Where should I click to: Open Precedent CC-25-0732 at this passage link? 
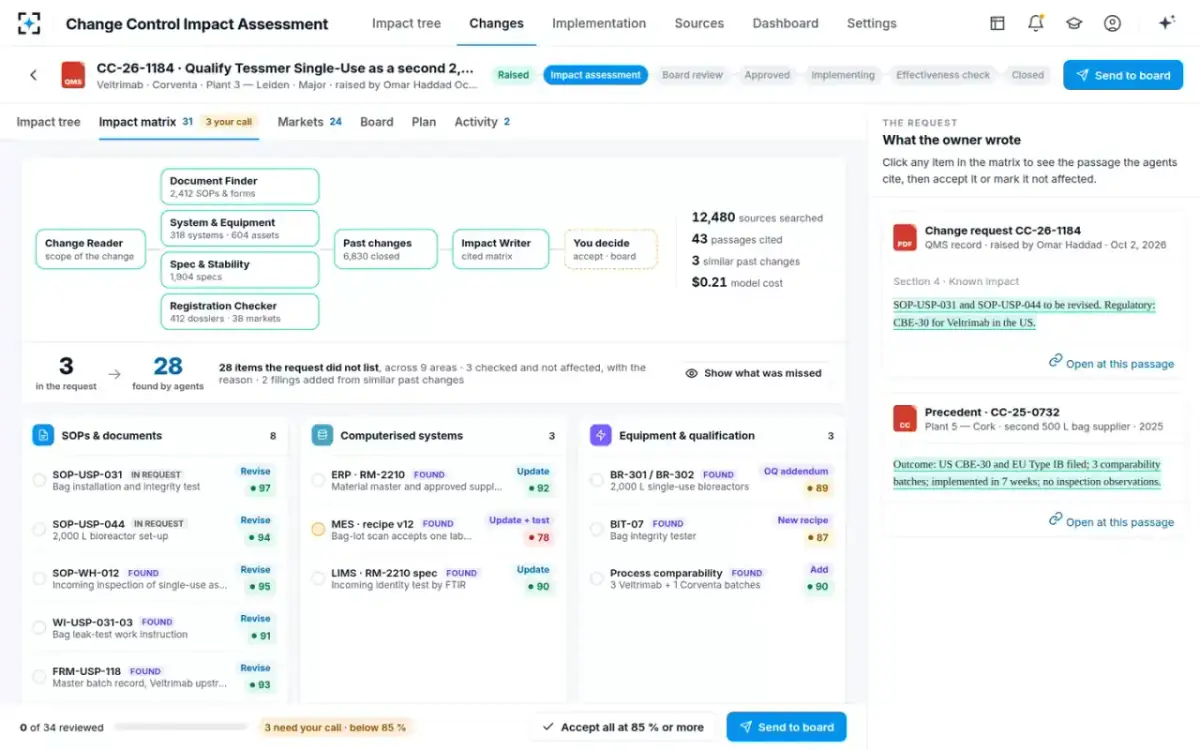click(1111, 521)
